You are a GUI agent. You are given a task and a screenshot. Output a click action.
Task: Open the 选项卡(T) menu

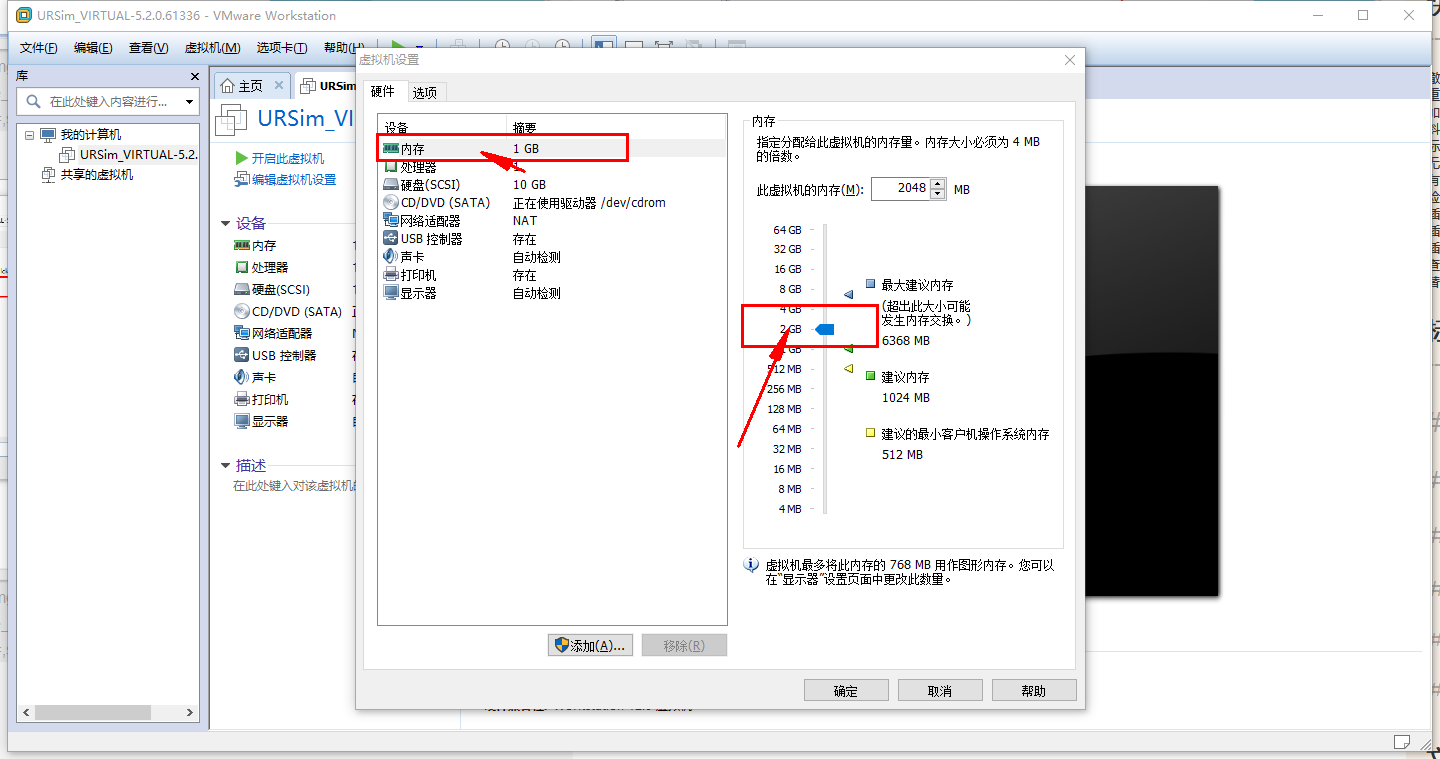point(282,48)
